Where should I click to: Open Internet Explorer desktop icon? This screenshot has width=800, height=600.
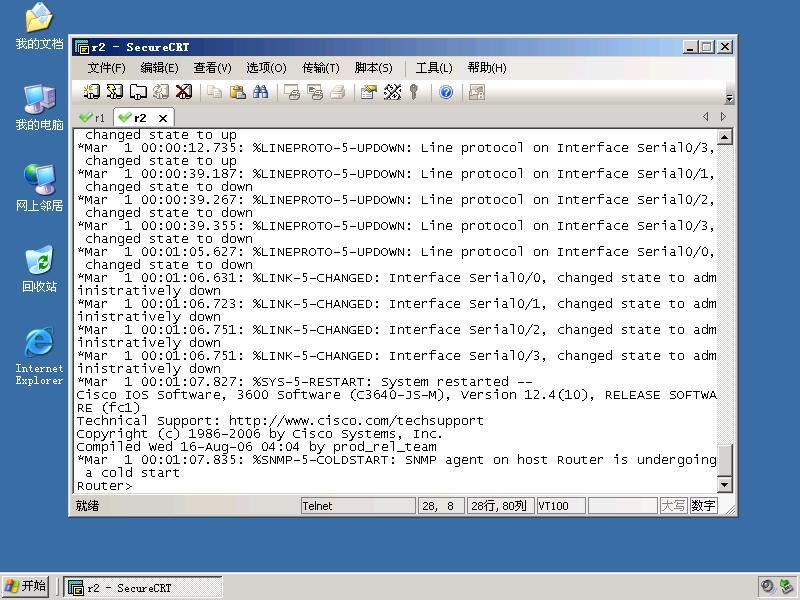pos(39,356)
